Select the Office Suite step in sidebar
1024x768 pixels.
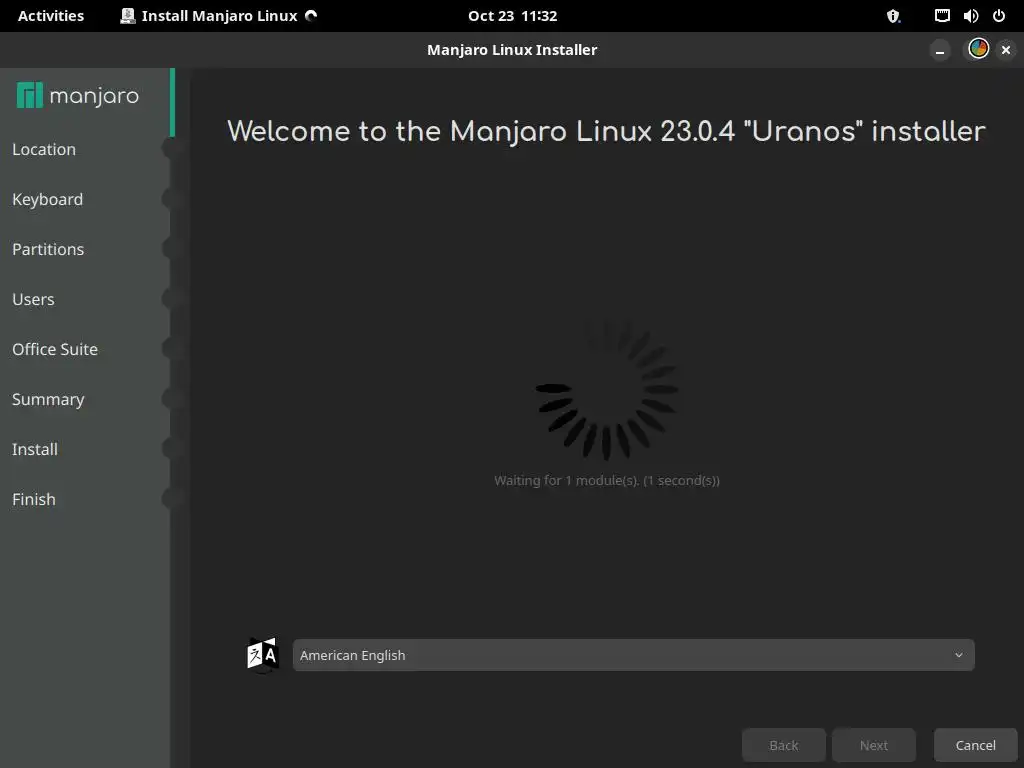point(55,349)
